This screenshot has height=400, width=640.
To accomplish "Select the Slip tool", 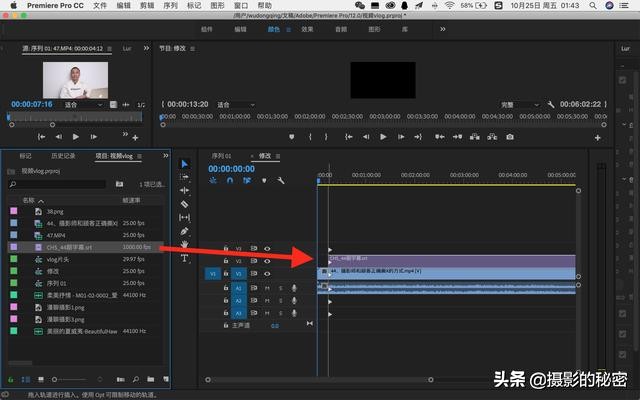I will (184, 218).
